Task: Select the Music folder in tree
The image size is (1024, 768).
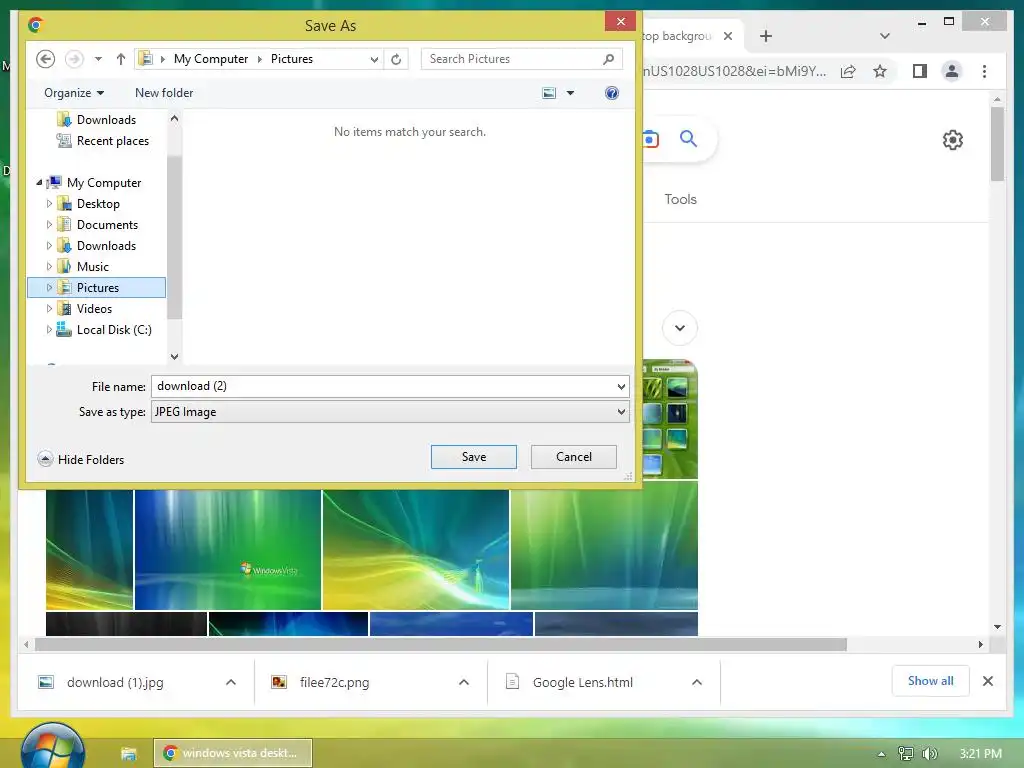Action: point(92,266)
